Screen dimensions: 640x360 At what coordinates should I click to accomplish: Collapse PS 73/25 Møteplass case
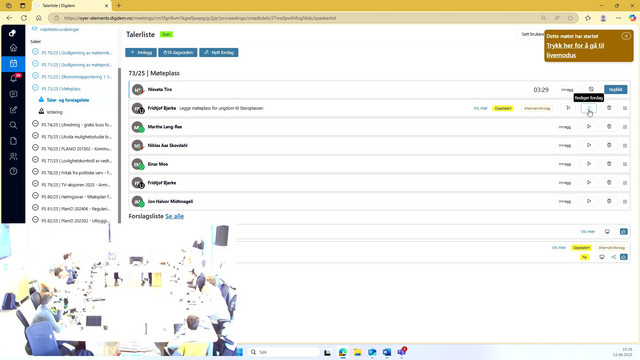coord(36,88)
